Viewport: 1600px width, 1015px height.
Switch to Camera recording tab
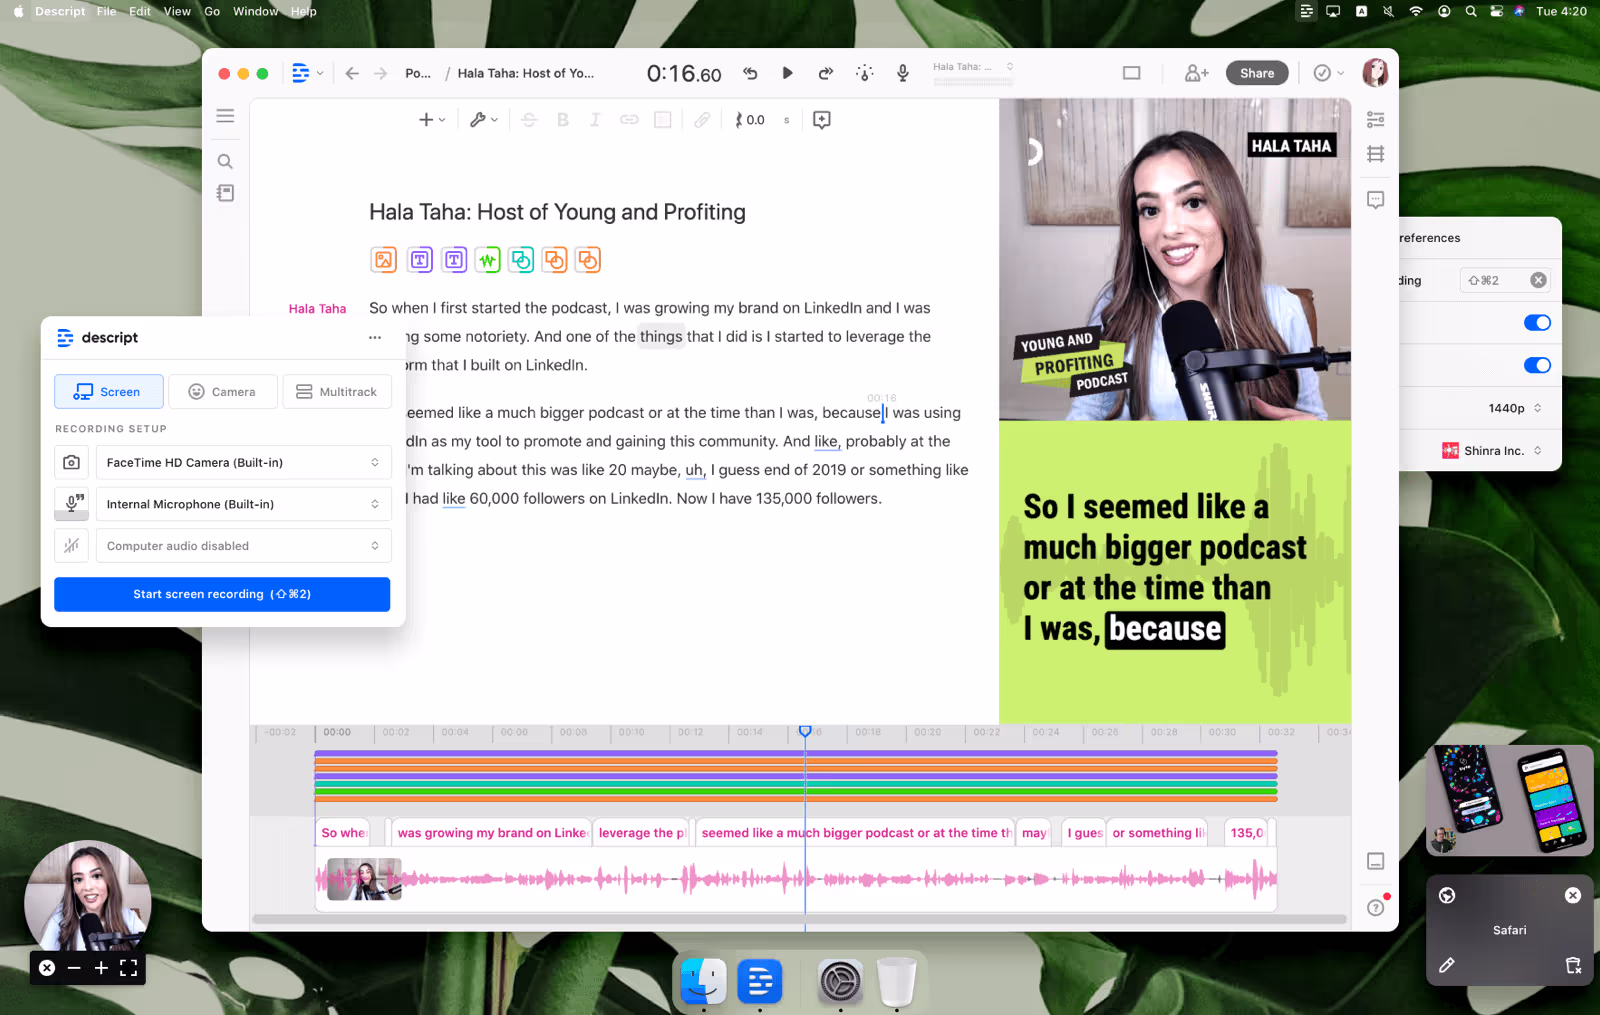222,392
